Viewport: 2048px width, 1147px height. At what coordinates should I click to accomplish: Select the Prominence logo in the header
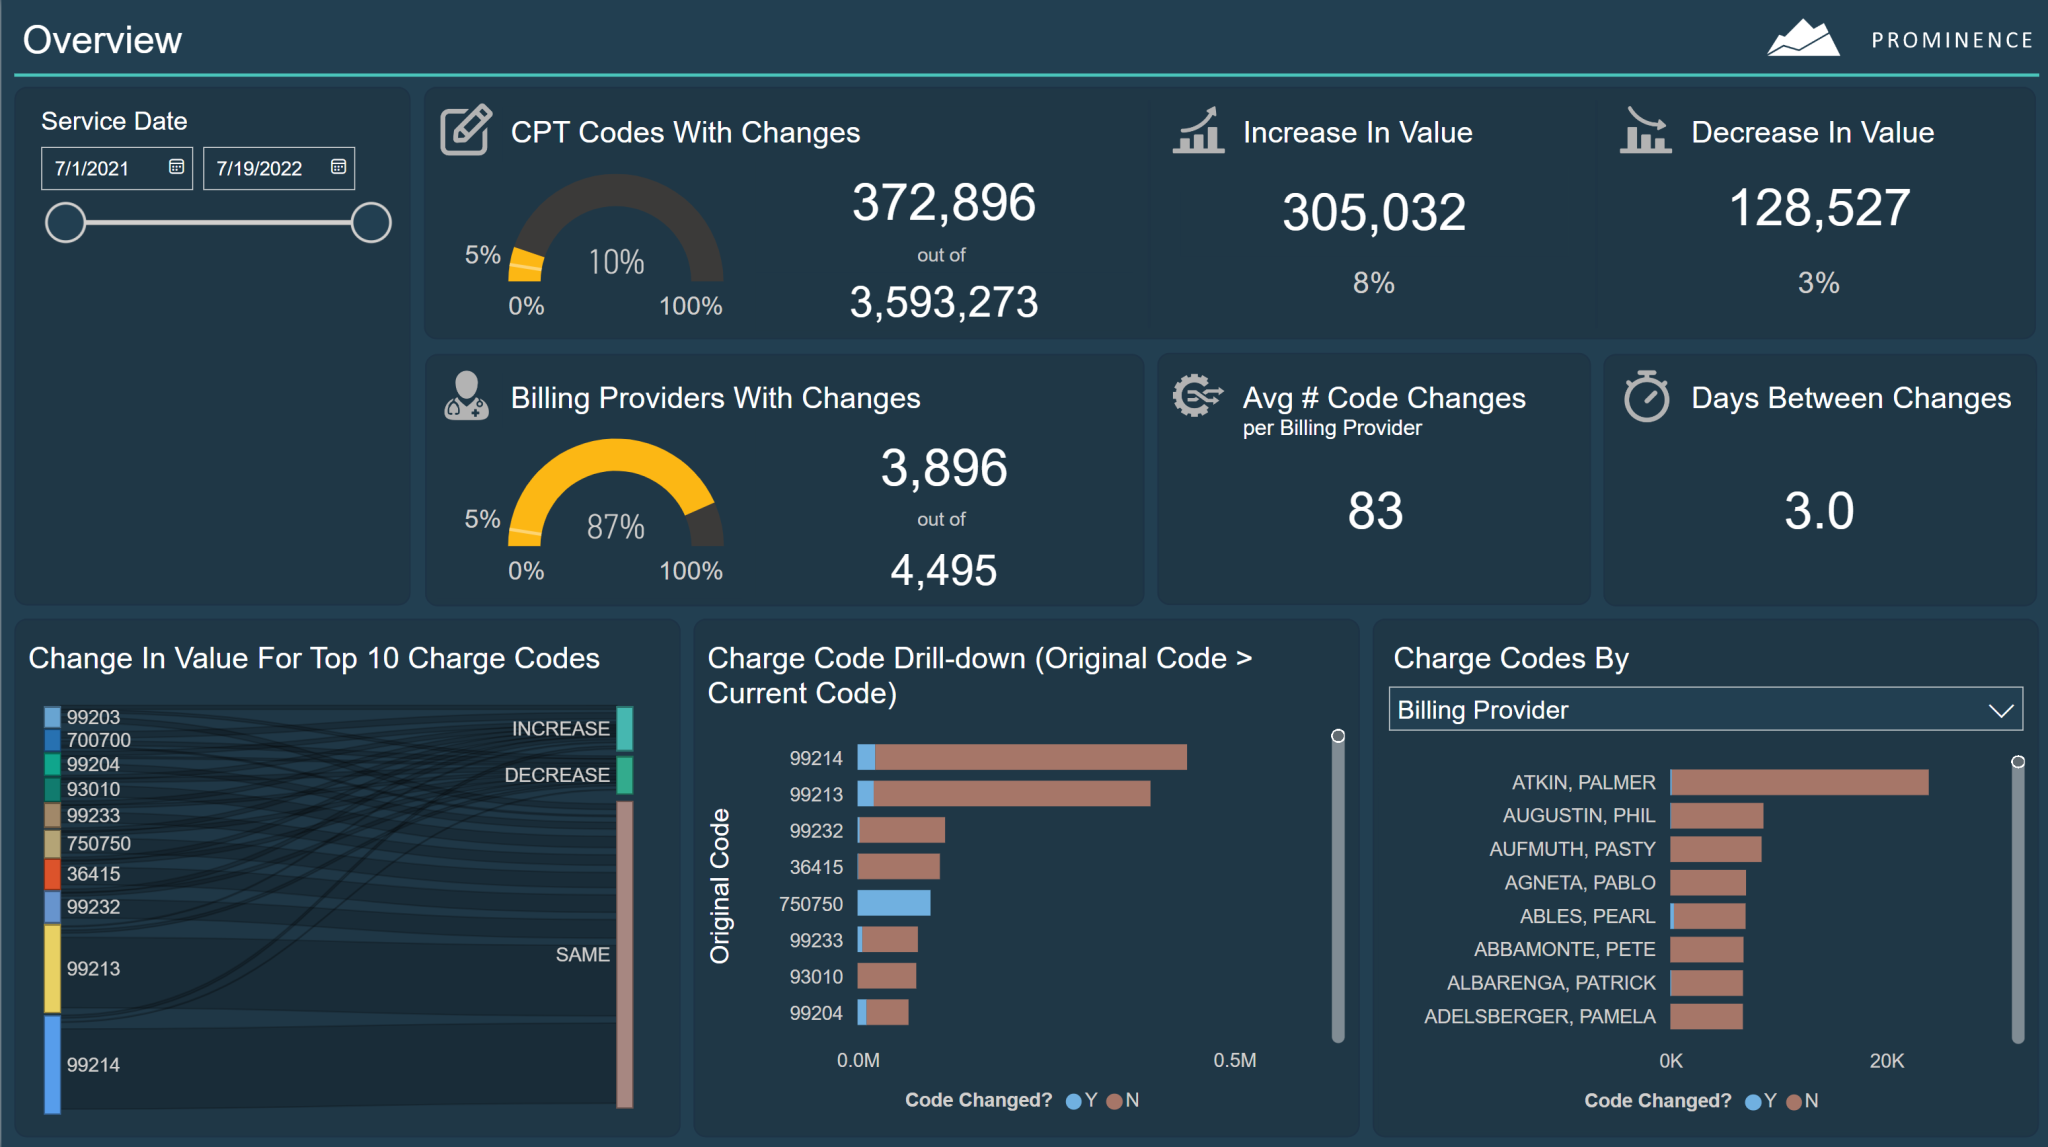pyautogui.click(x=1804, y=37)
